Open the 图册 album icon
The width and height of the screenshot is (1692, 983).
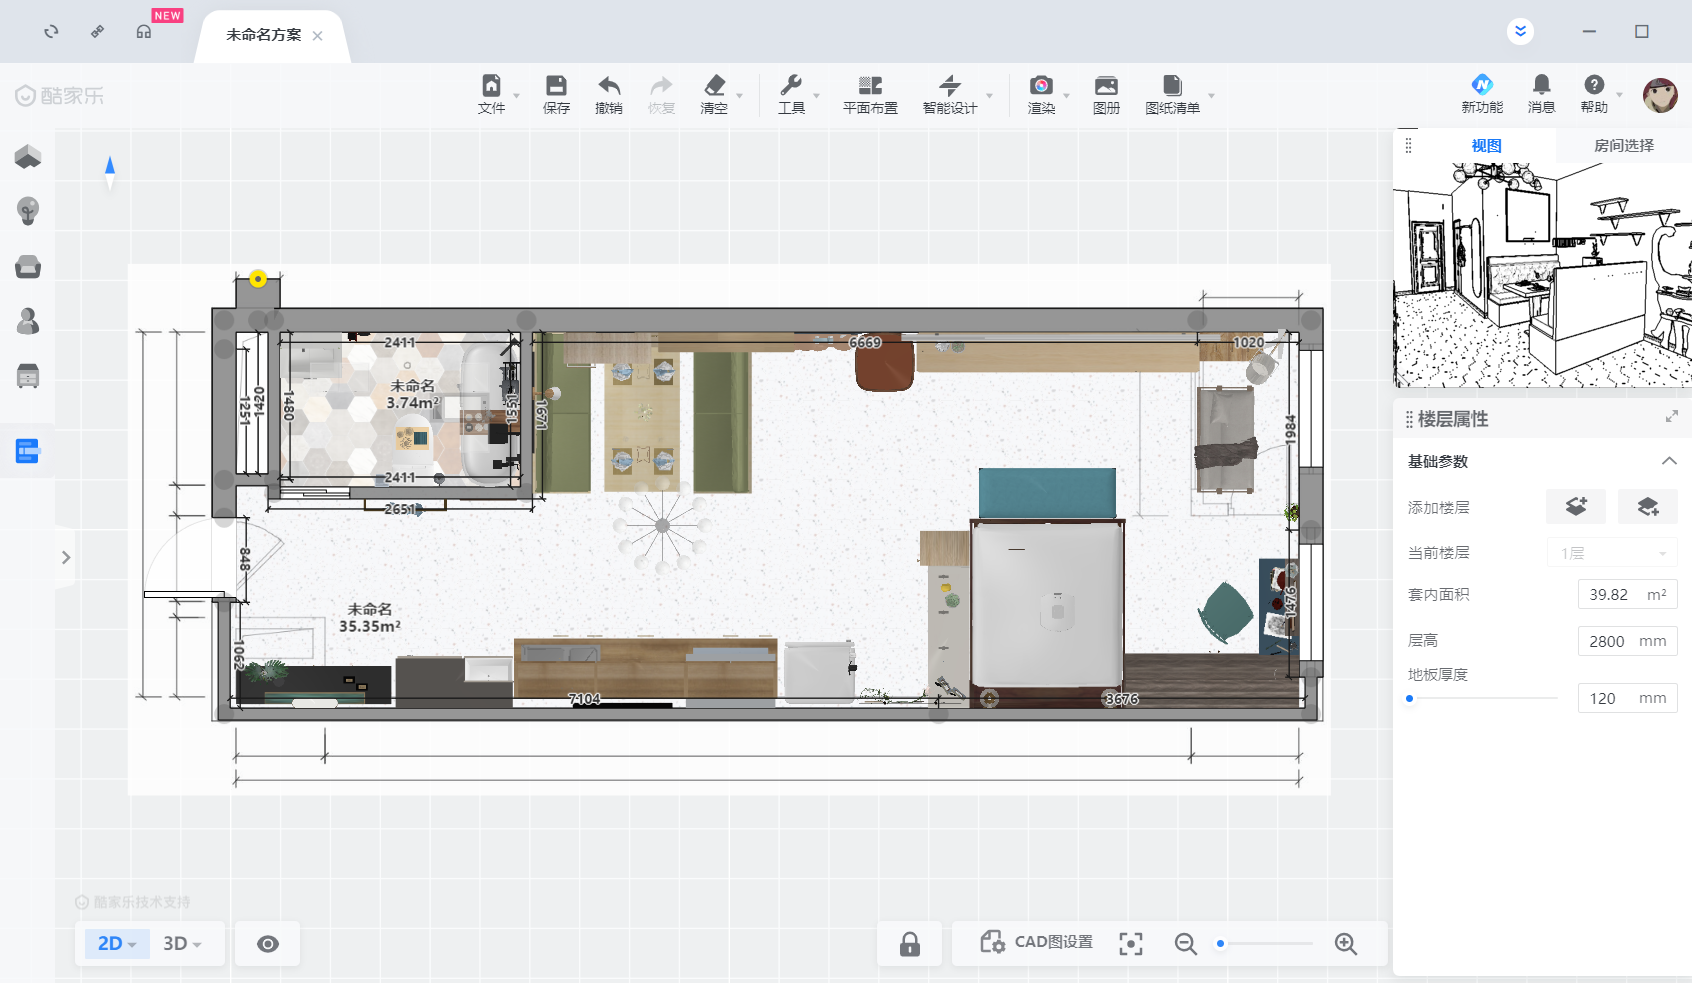1106,86
